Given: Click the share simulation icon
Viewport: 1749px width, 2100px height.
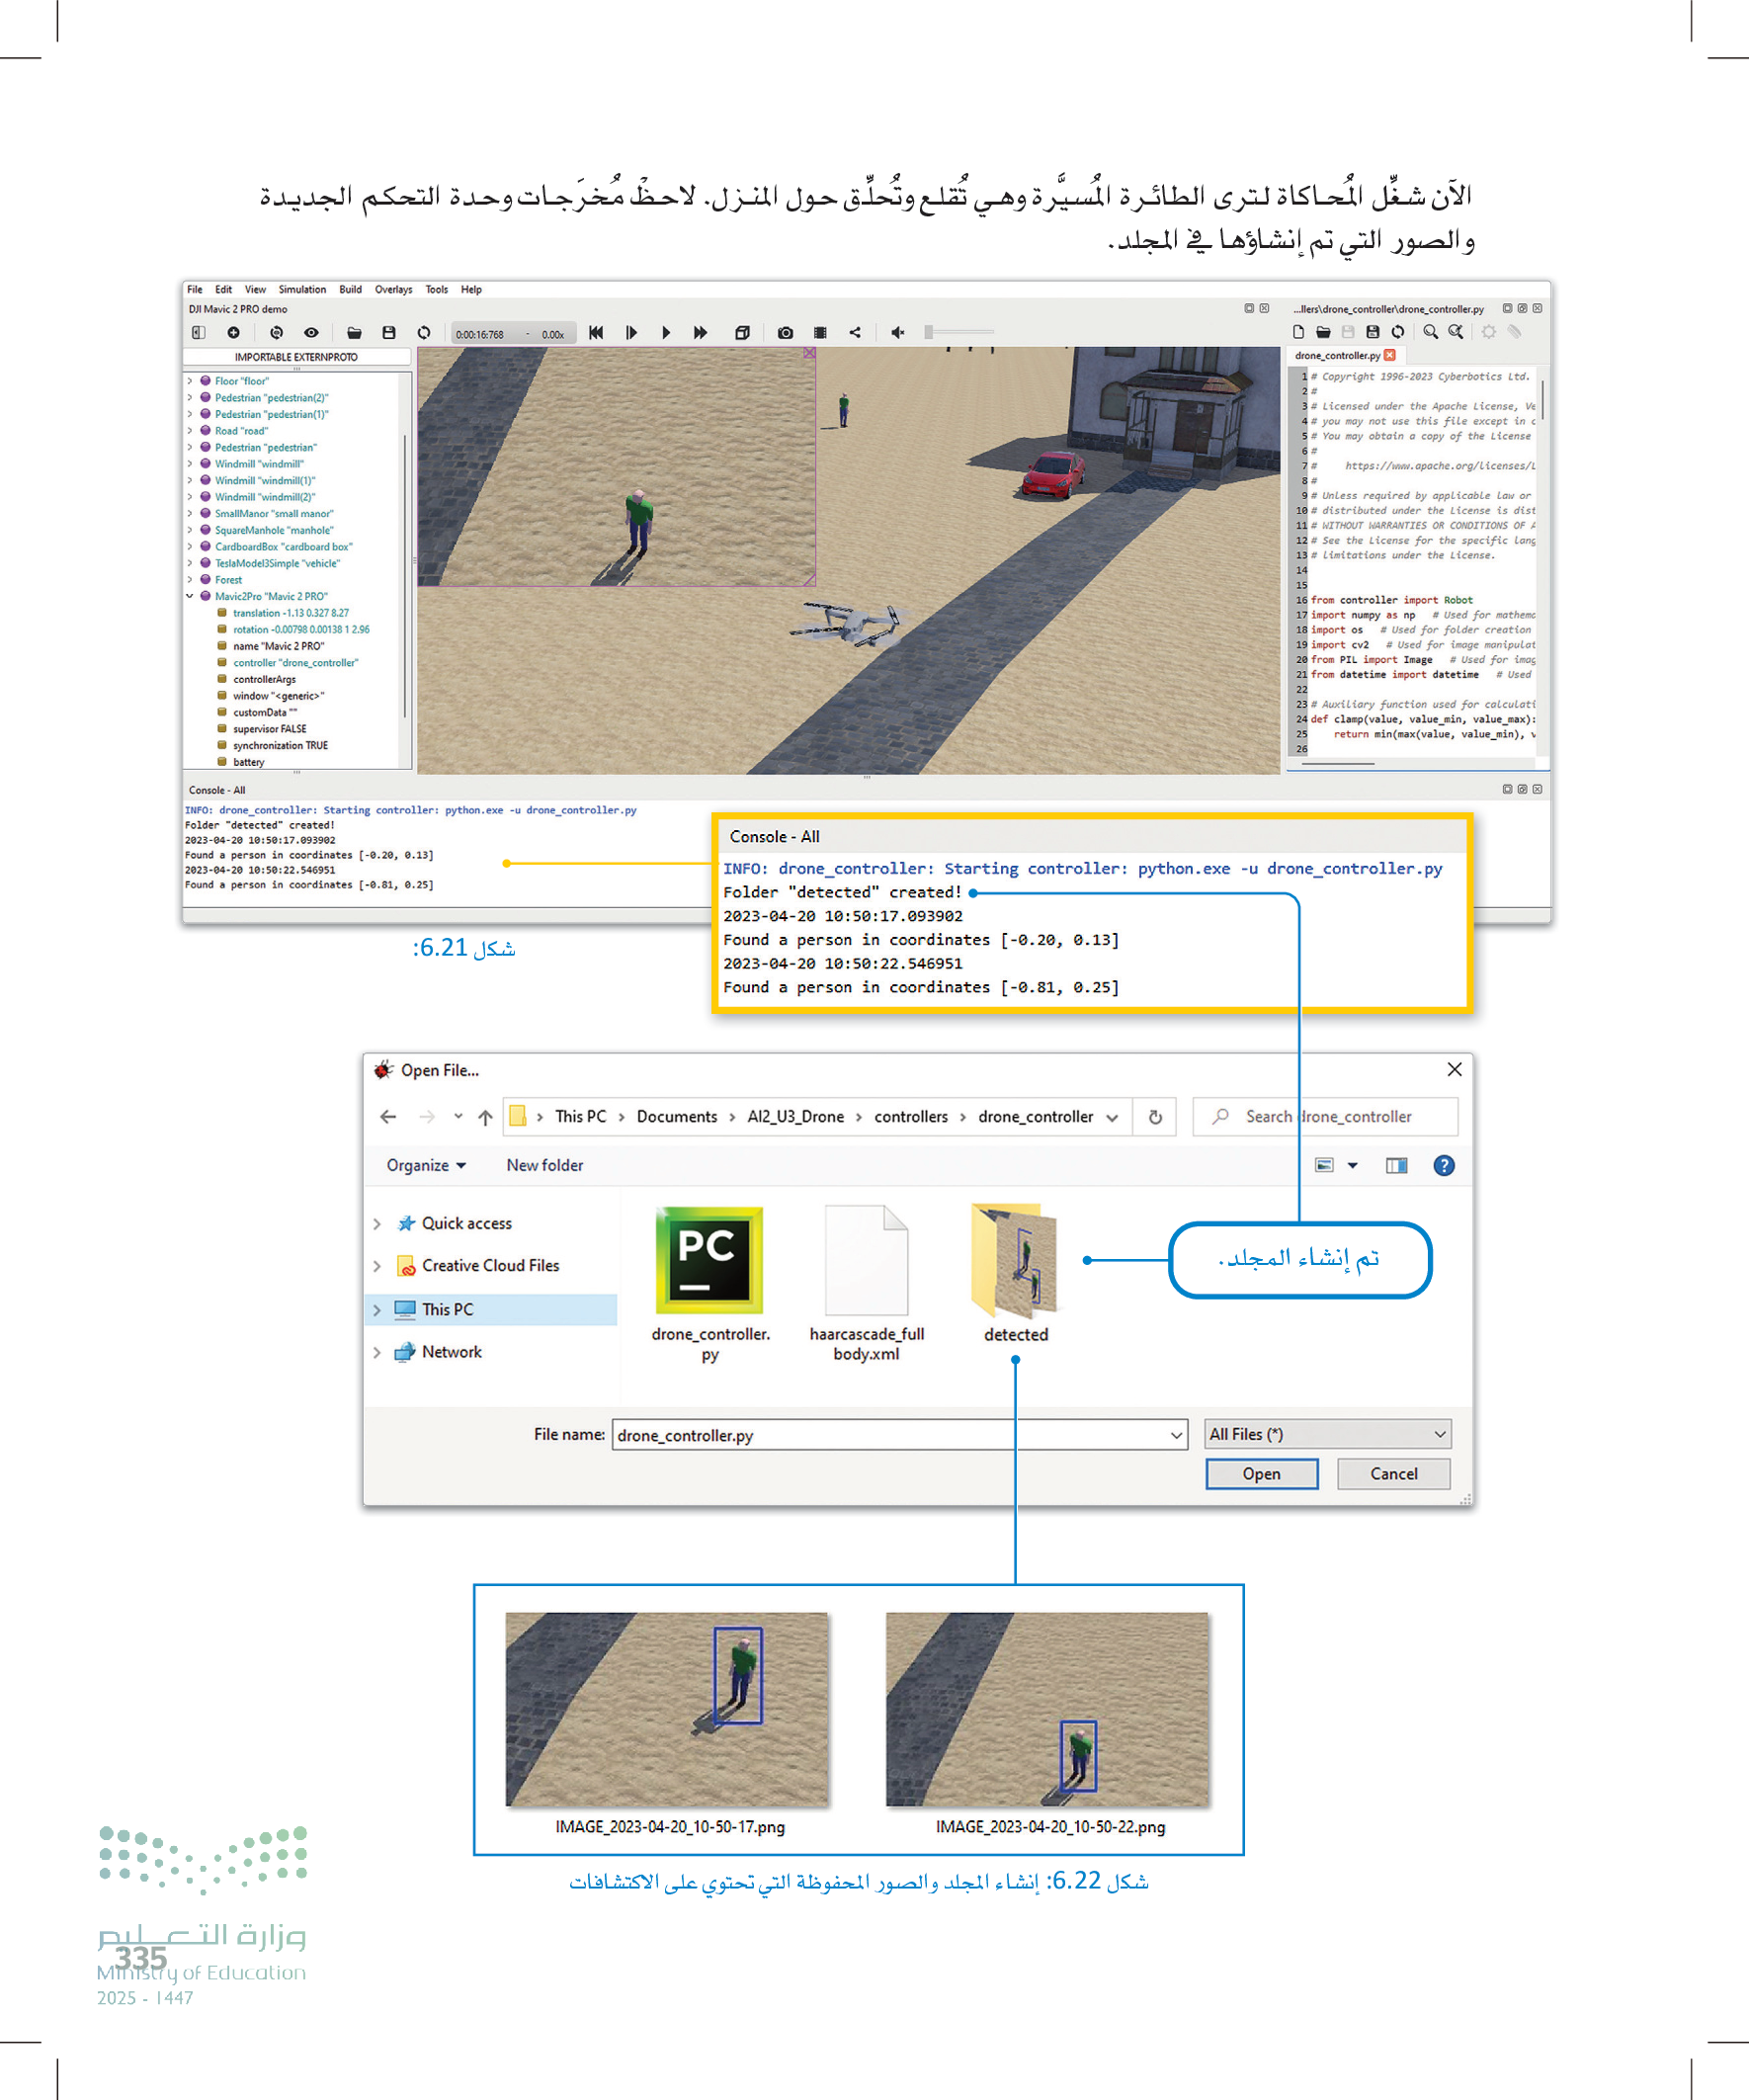Looking at the screenshot, I should pyautogui.click(x=855, y=333).
